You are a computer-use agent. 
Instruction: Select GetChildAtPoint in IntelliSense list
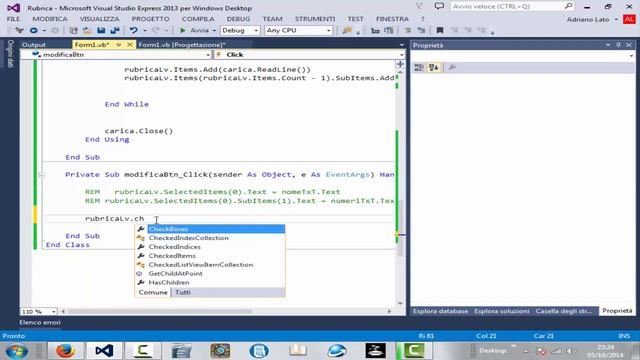pyautogui.click(x=210, y=273)
